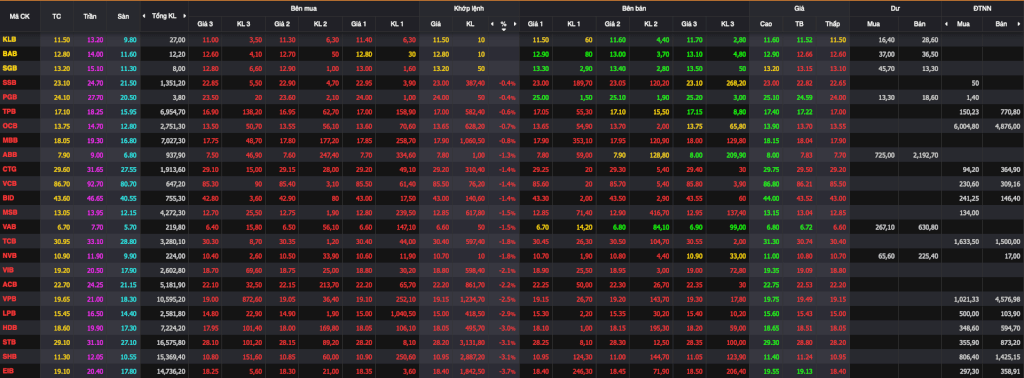
Task: Click TCB foreign buy value 1,633,50
Action: tap(968, 241)
